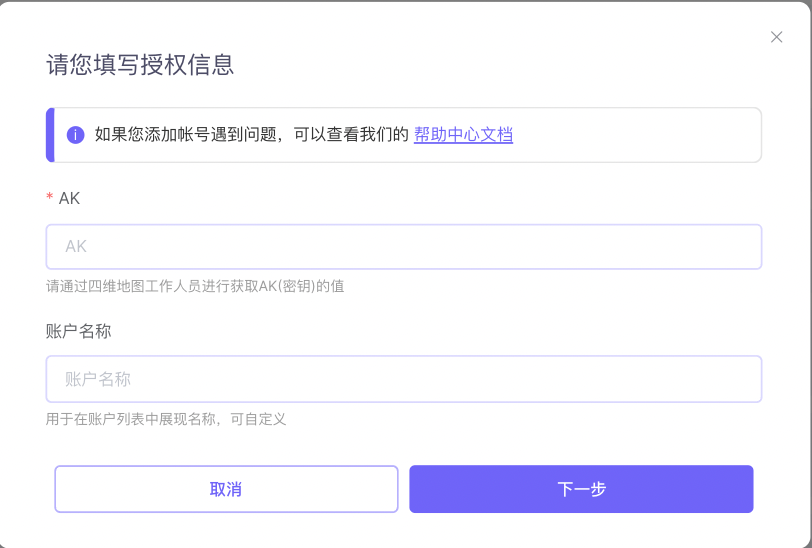
Task: Open the 帮助中心文档 help link
Action: pyautogui.click(x=463, y=135)
